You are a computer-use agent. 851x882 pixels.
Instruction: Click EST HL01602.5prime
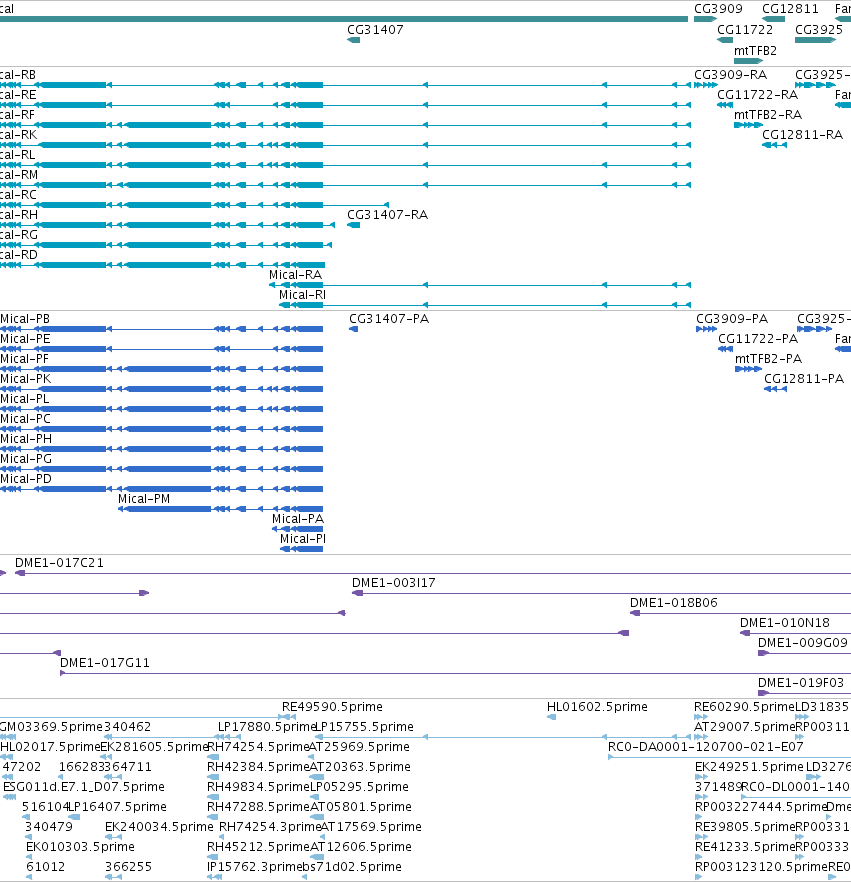(597, 706)
